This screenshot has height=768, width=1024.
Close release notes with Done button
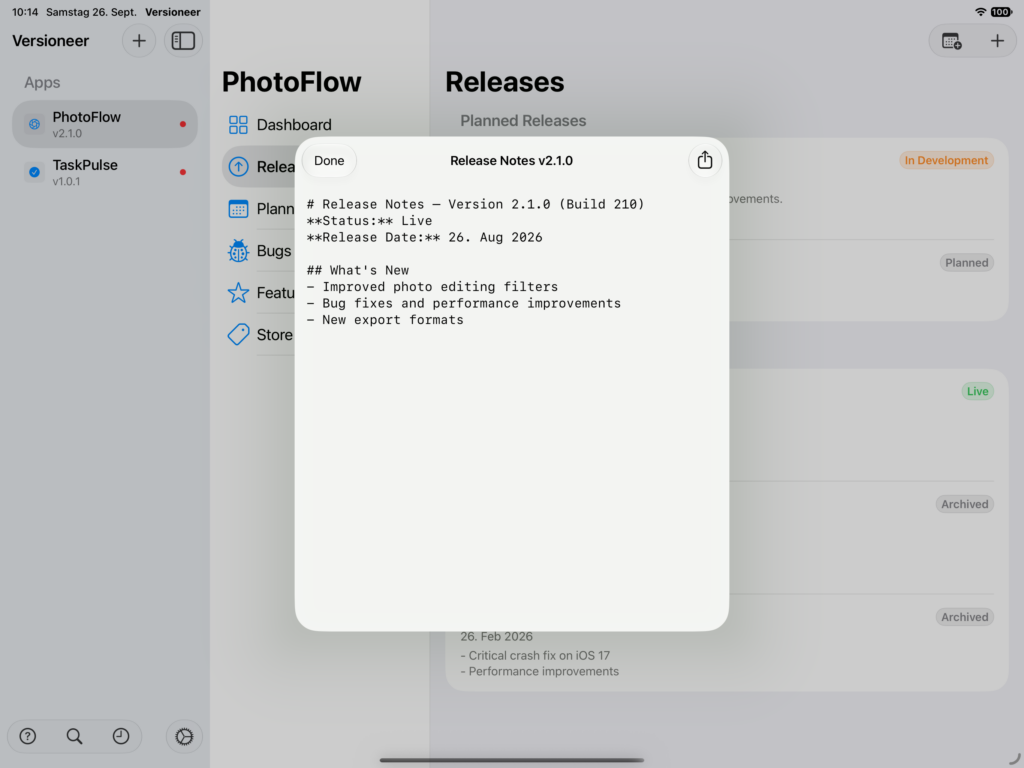329,161
